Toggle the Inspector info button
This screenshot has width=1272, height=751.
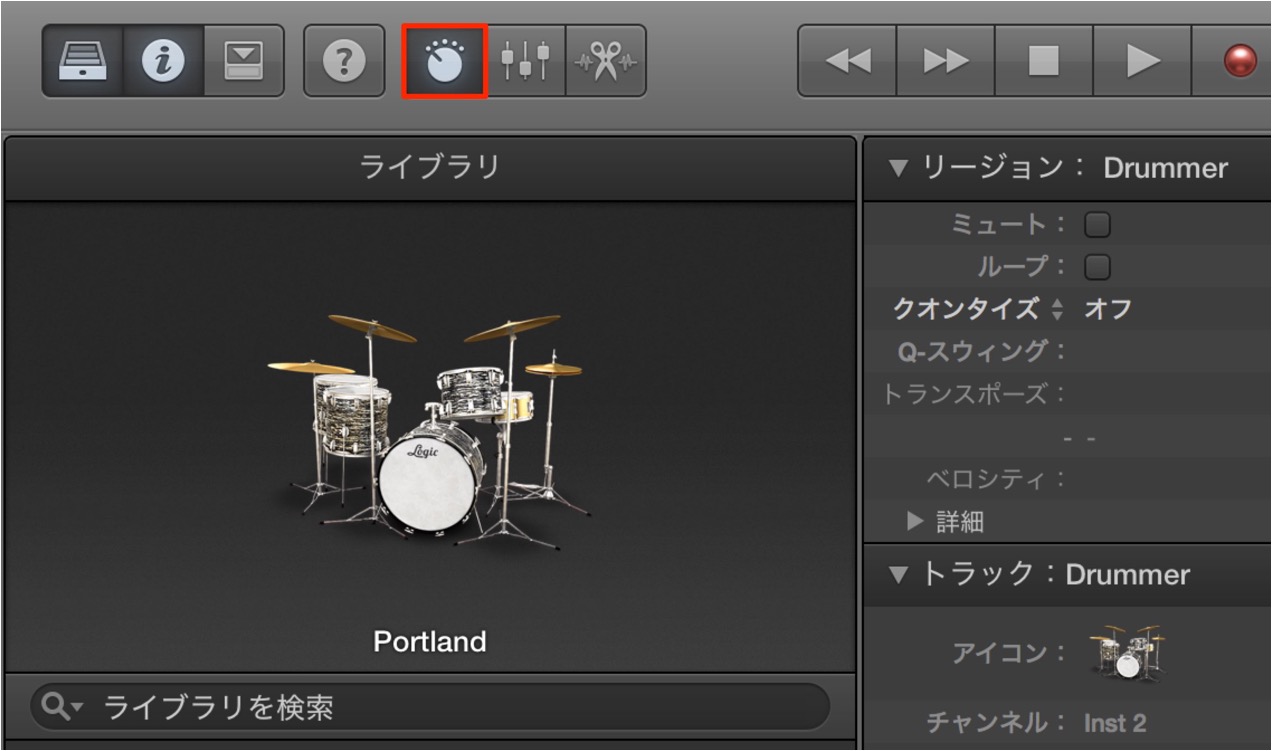(164, 61)
